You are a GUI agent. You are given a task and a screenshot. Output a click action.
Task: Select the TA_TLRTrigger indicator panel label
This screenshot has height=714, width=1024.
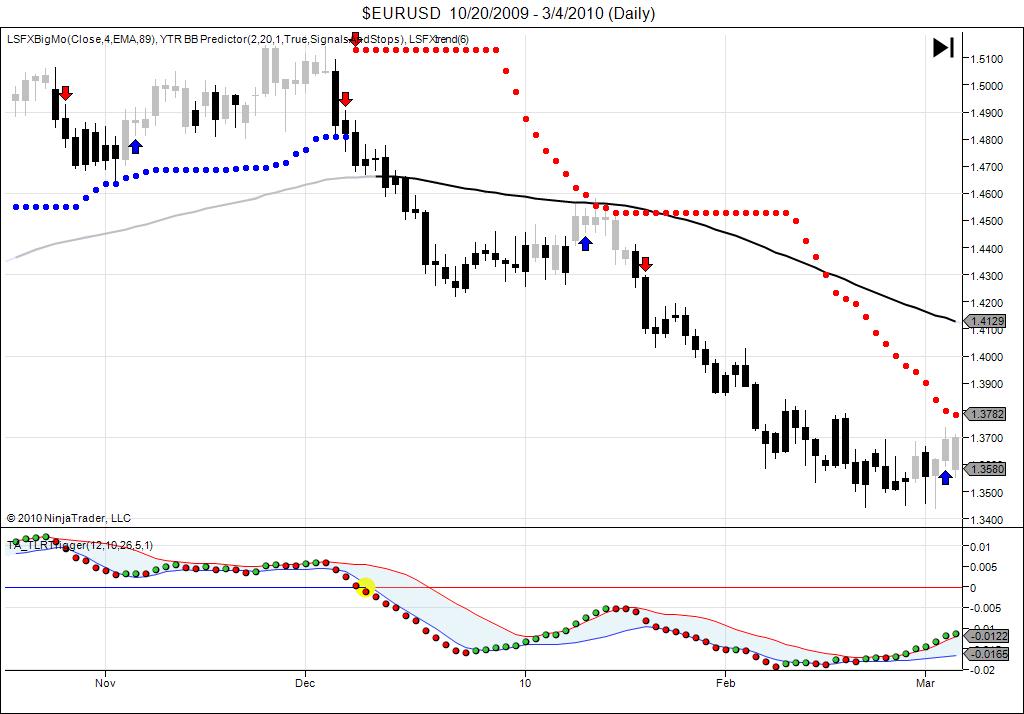point(80,545)
